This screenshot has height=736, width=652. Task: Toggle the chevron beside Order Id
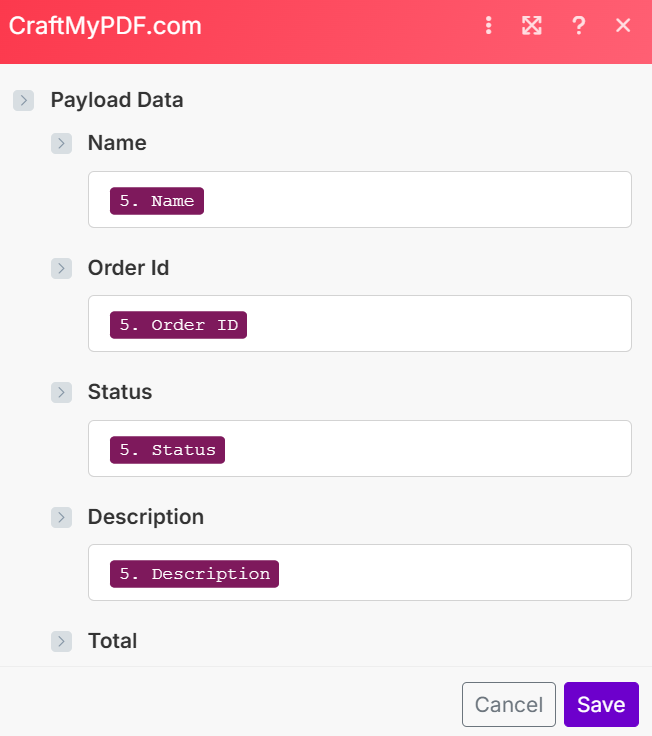[x=62, y=268]
